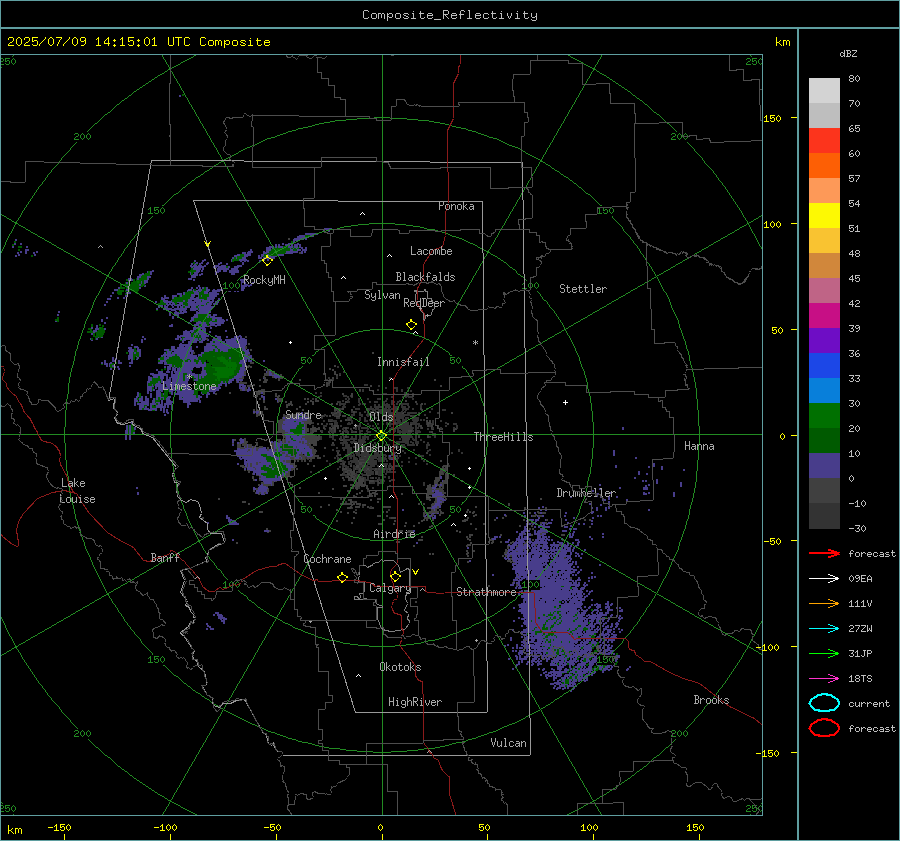Click the Ponoka town label

click(x=456, y=206)
